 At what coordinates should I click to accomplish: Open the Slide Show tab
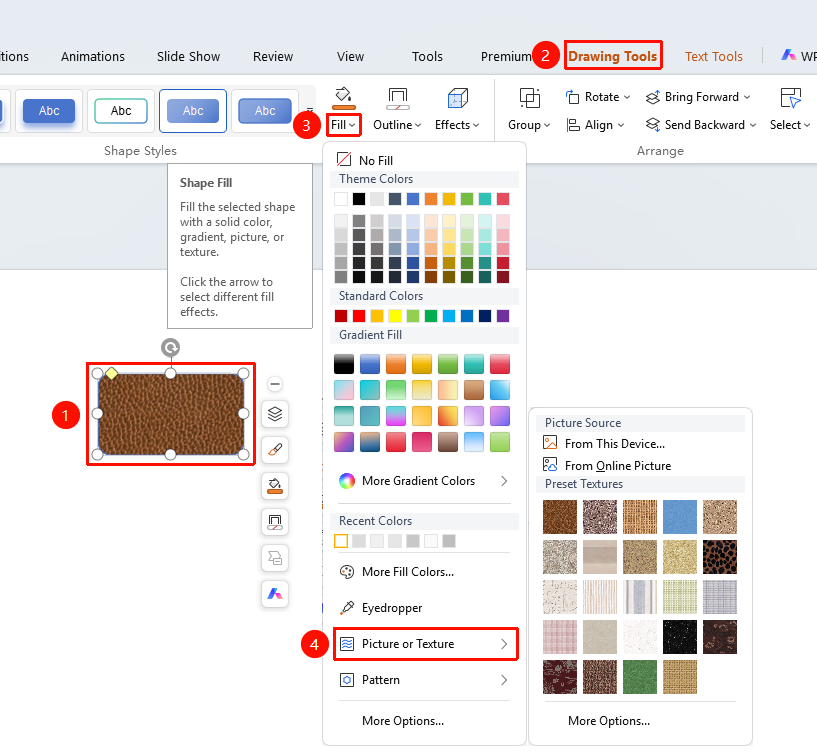tap(189, 56)
